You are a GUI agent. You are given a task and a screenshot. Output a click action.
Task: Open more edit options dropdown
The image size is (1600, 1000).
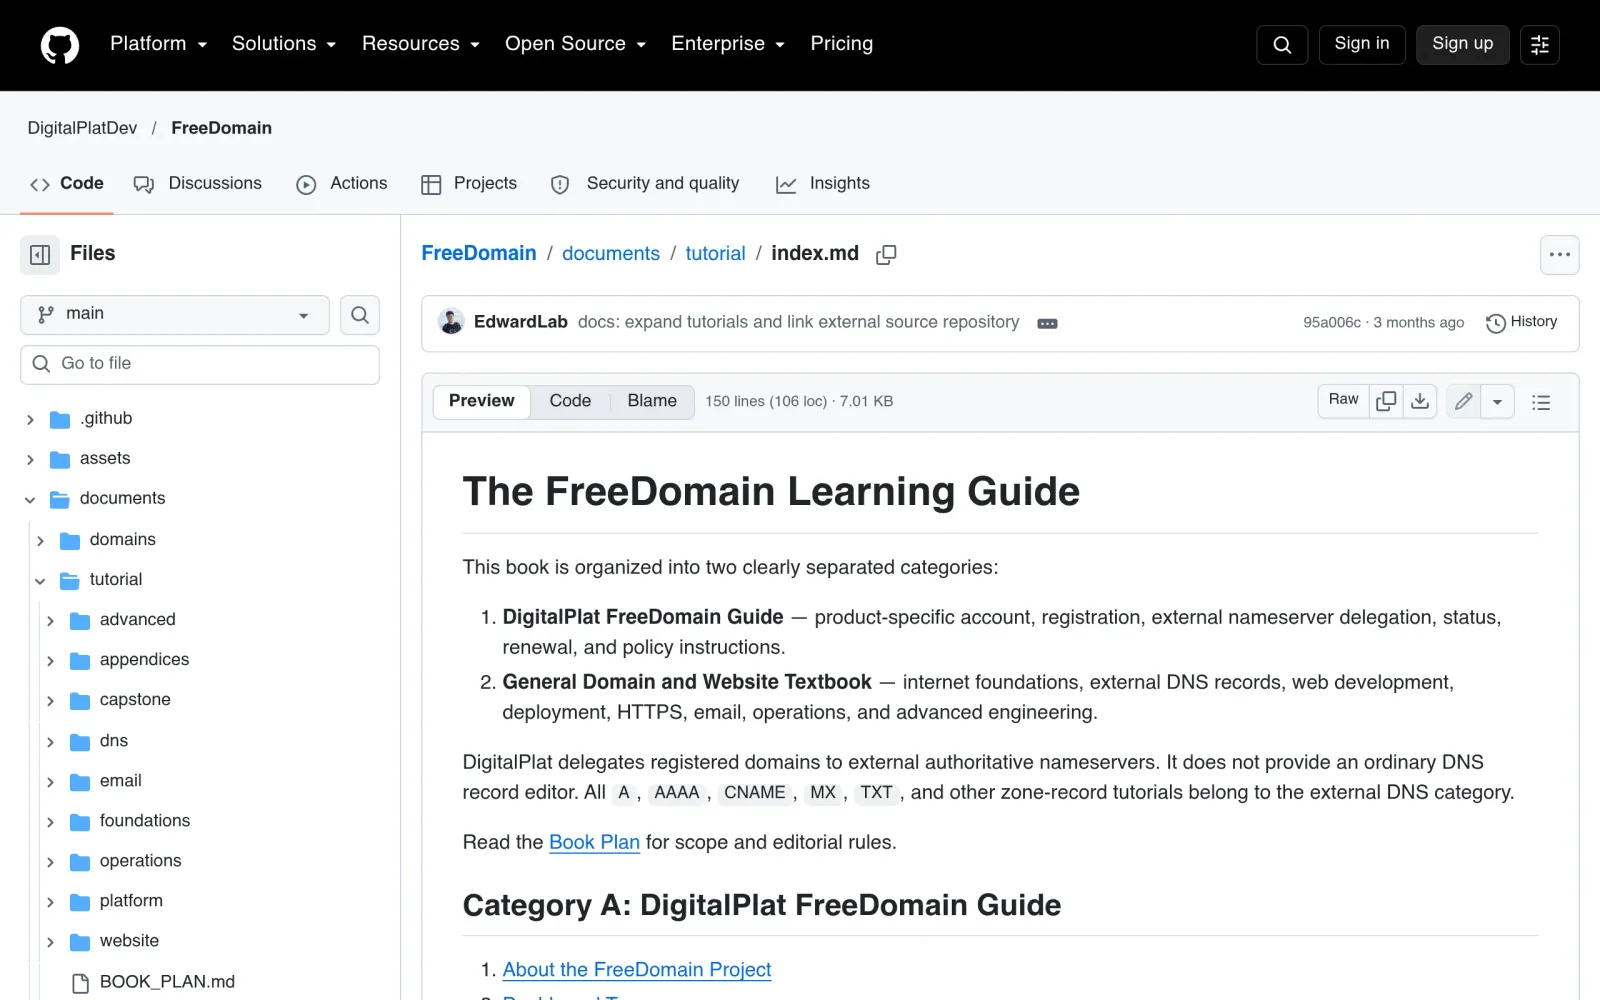(x=1497, y=402)
